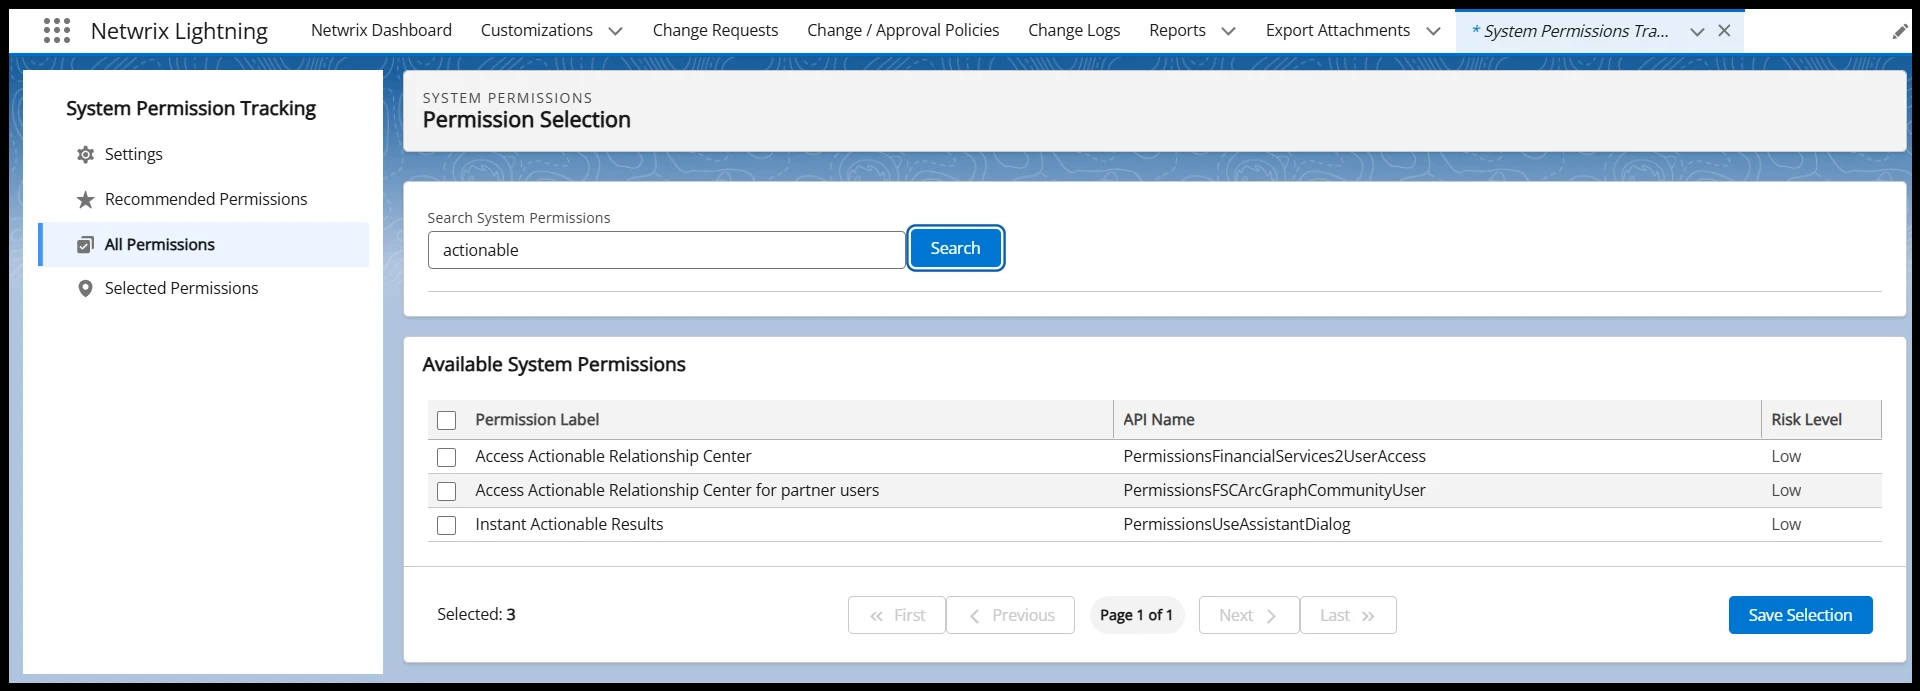
Task: Expand the Reports menu chevron
Action: coord(1229,32)
